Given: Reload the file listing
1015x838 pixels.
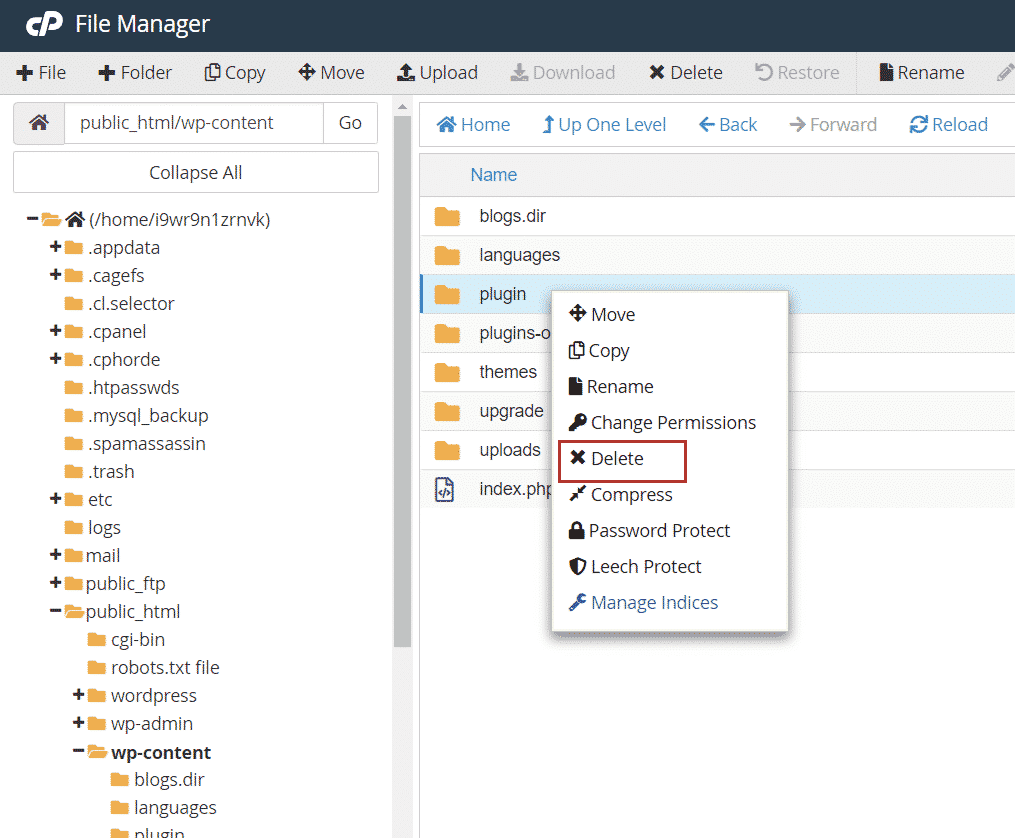Looking at the screenshot, I should click(x=949, y=124).
